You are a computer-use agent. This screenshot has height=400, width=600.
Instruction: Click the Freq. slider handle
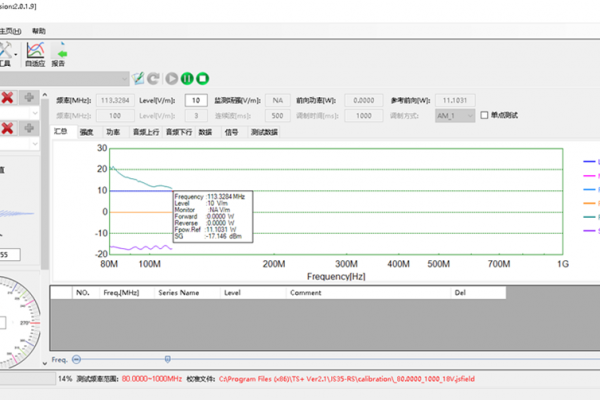(x=167, y=359)
